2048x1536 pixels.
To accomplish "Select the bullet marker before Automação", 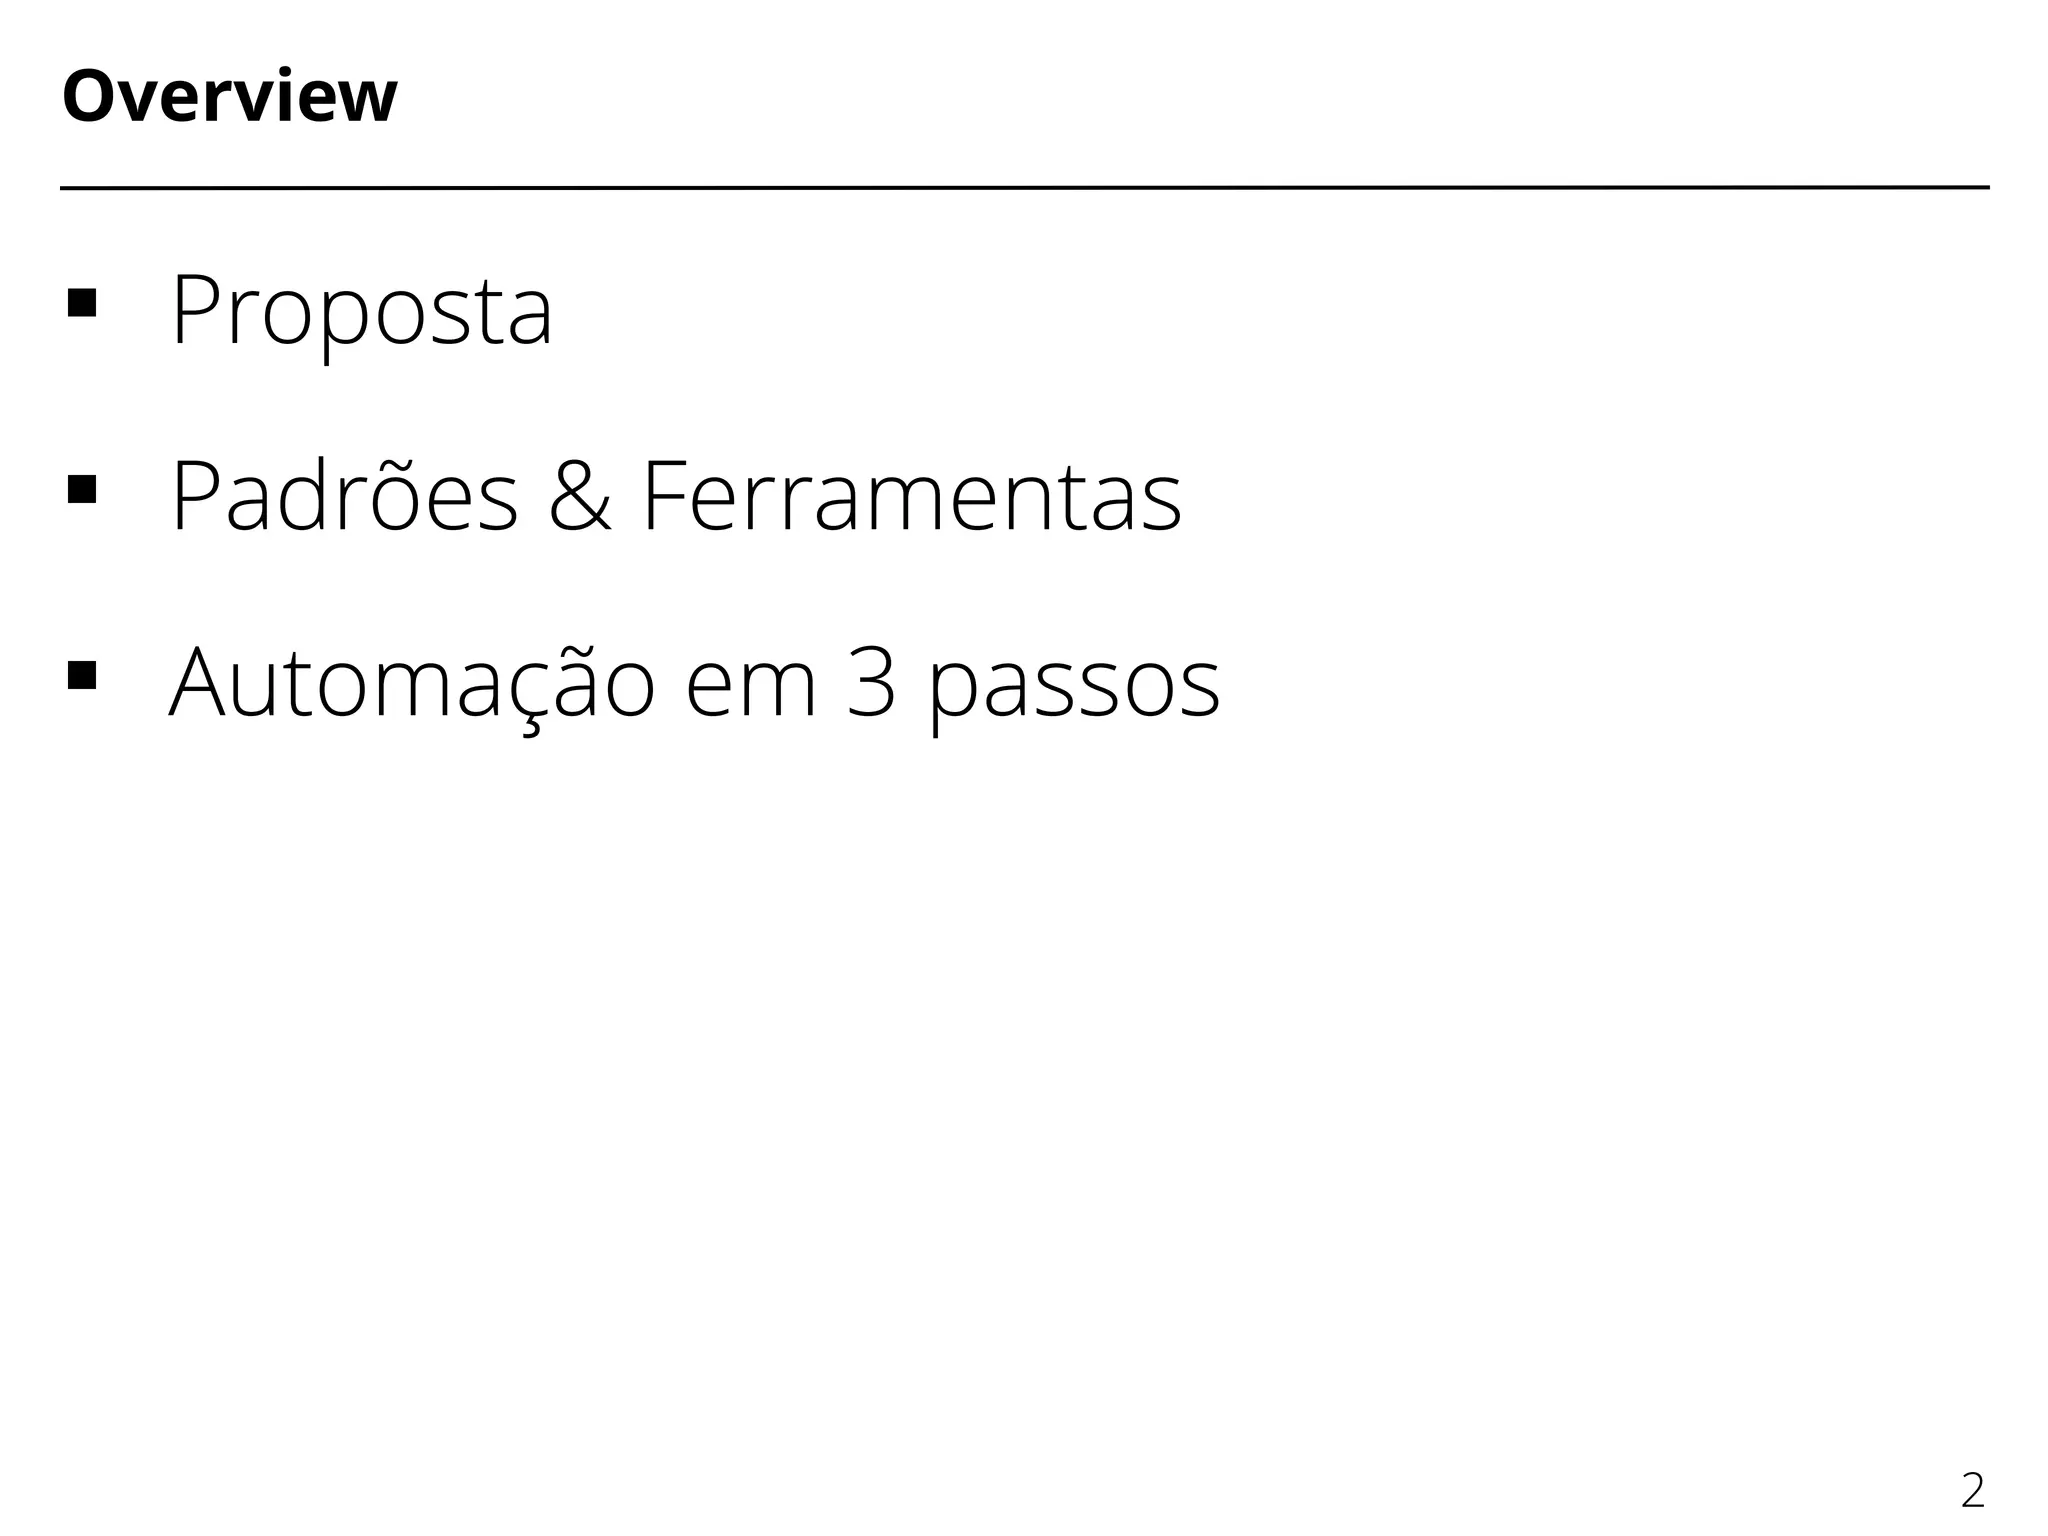I will click(x=81, y=675).
